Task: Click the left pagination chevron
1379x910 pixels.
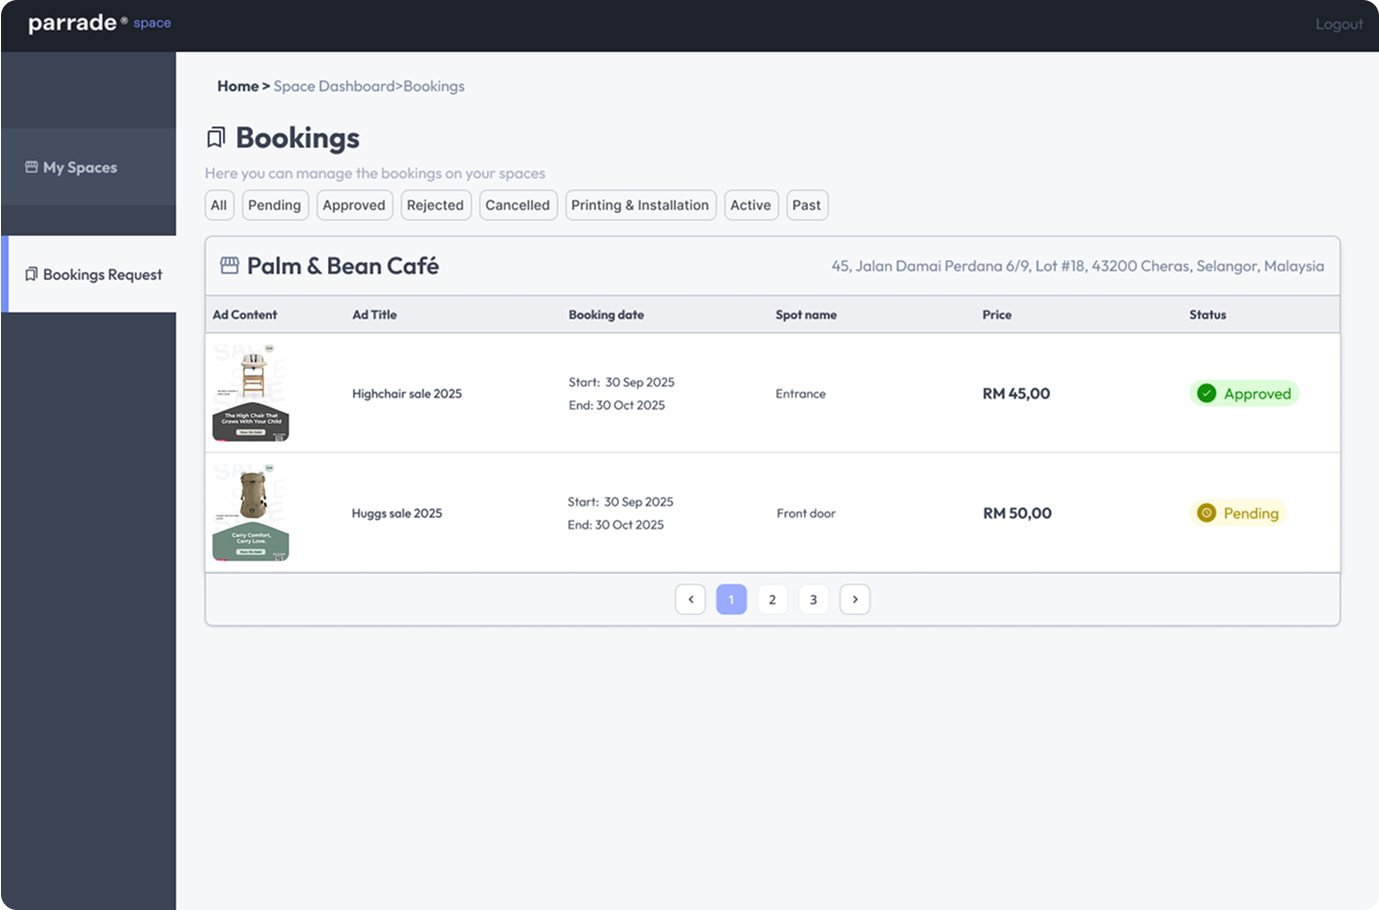Action: (690, 598)
